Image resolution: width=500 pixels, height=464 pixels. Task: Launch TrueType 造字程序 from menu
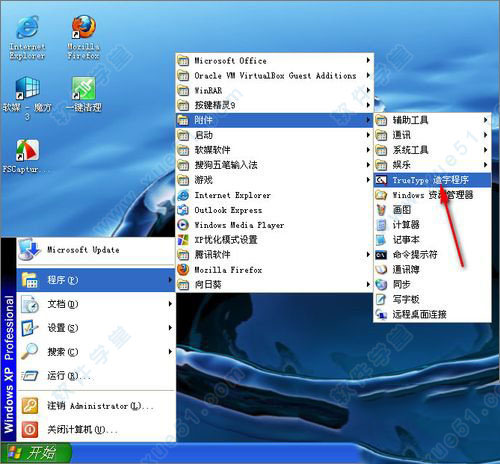coord(432,180)
